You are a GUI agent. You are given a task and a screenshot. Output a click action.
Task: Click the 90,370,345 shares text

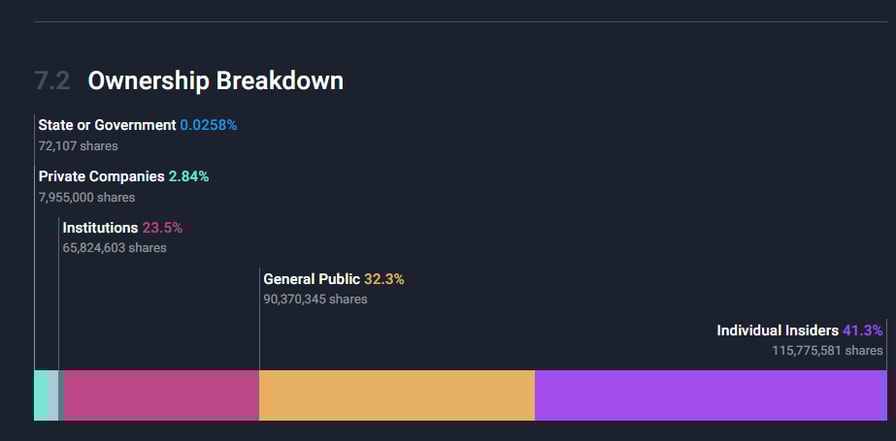click(315, 299)
